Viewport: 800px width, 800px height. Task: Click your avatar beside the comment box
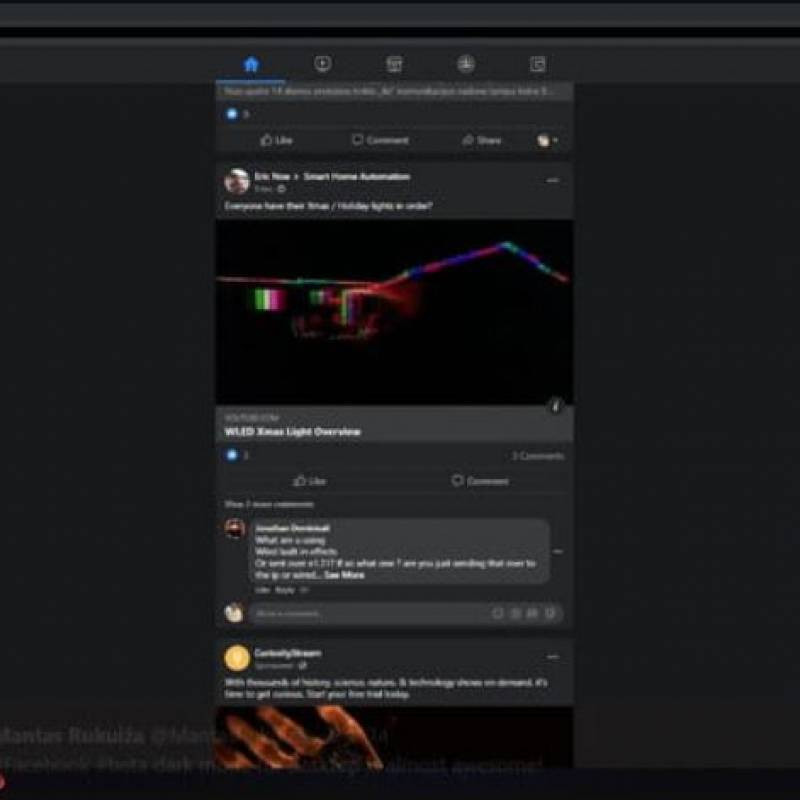pyautogui.click(x=234, y=613)
